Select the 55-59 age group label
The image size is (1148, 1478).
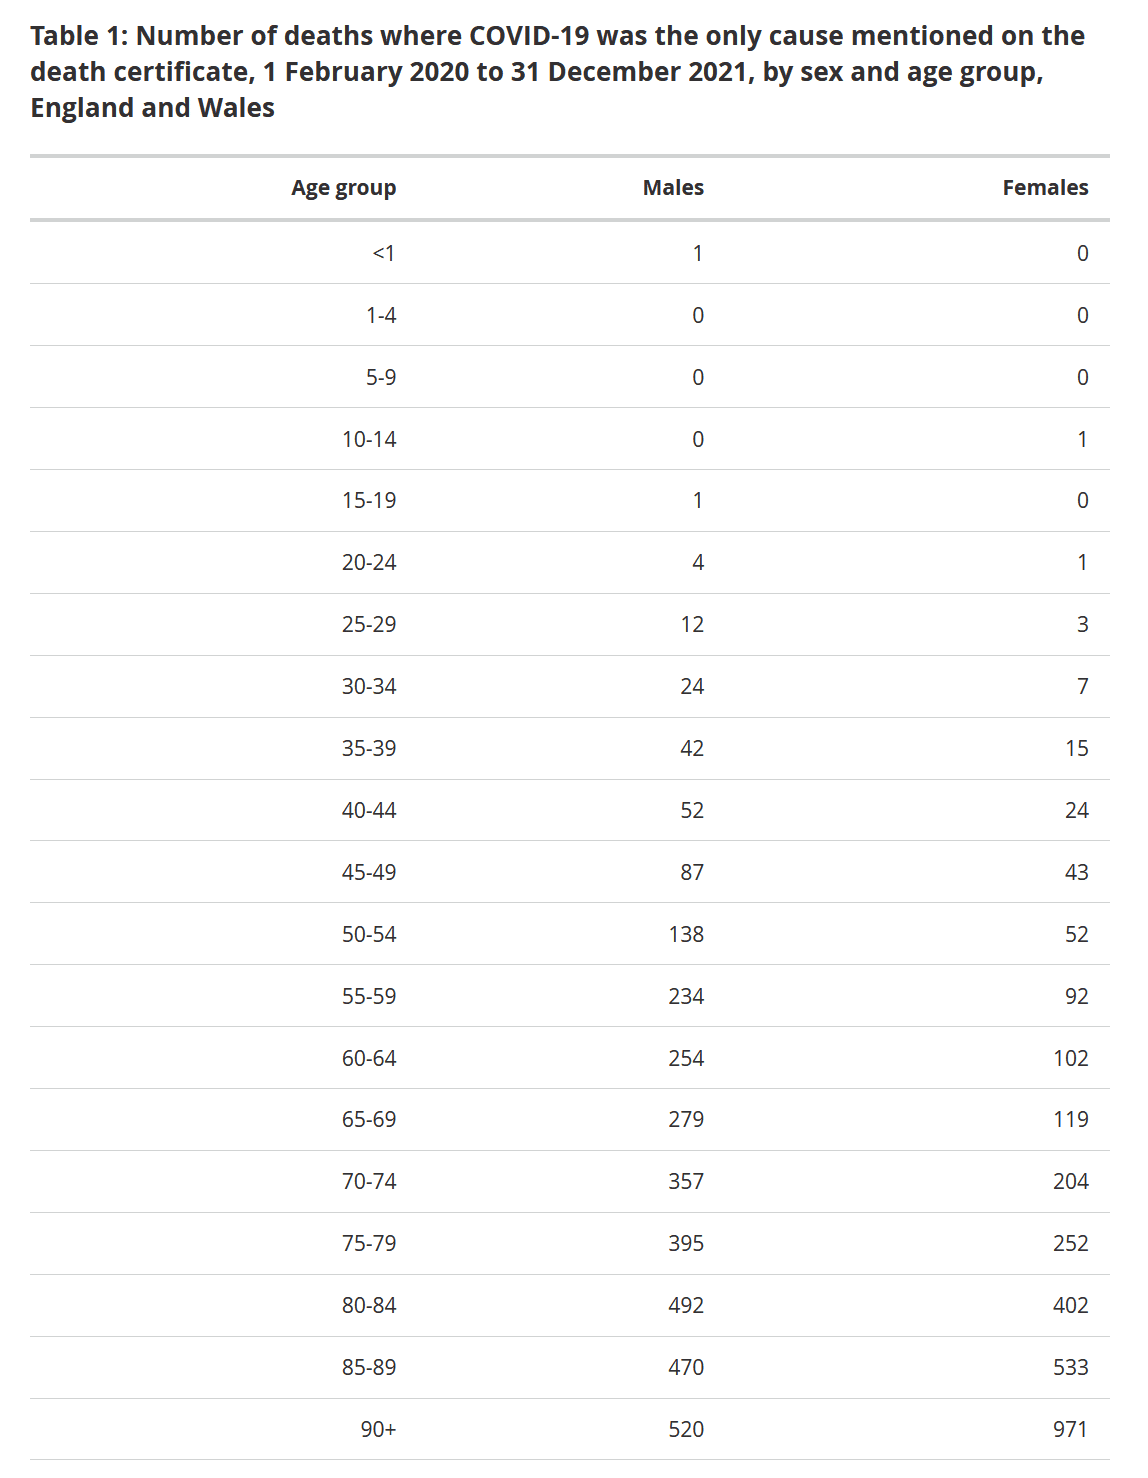tap(369, 997)
